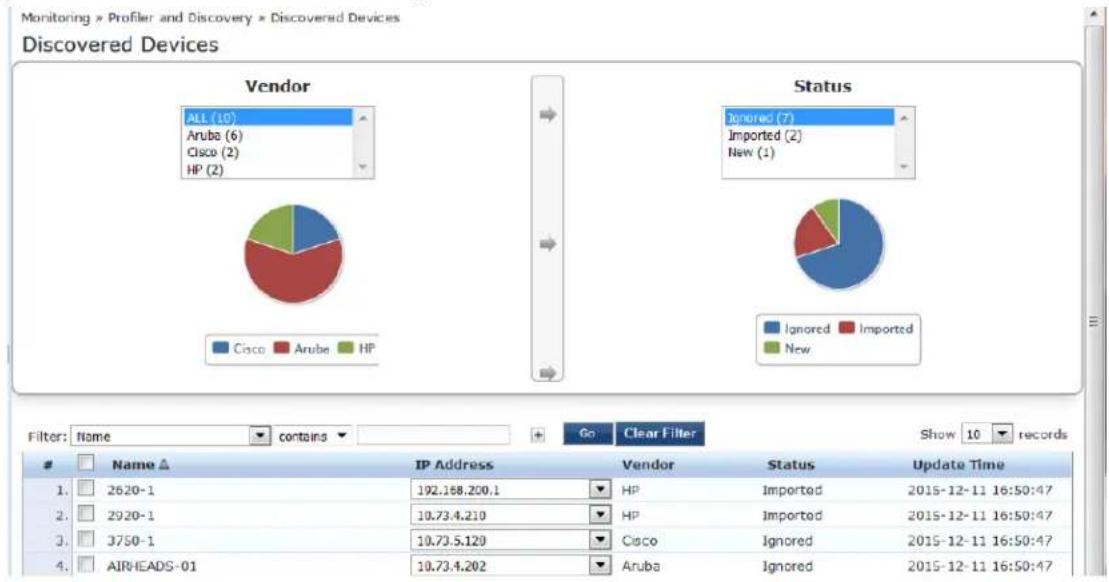Expand IP address dropdown for 10.73.4.210
Screen dimensions: 1109x582
(600, 515)
